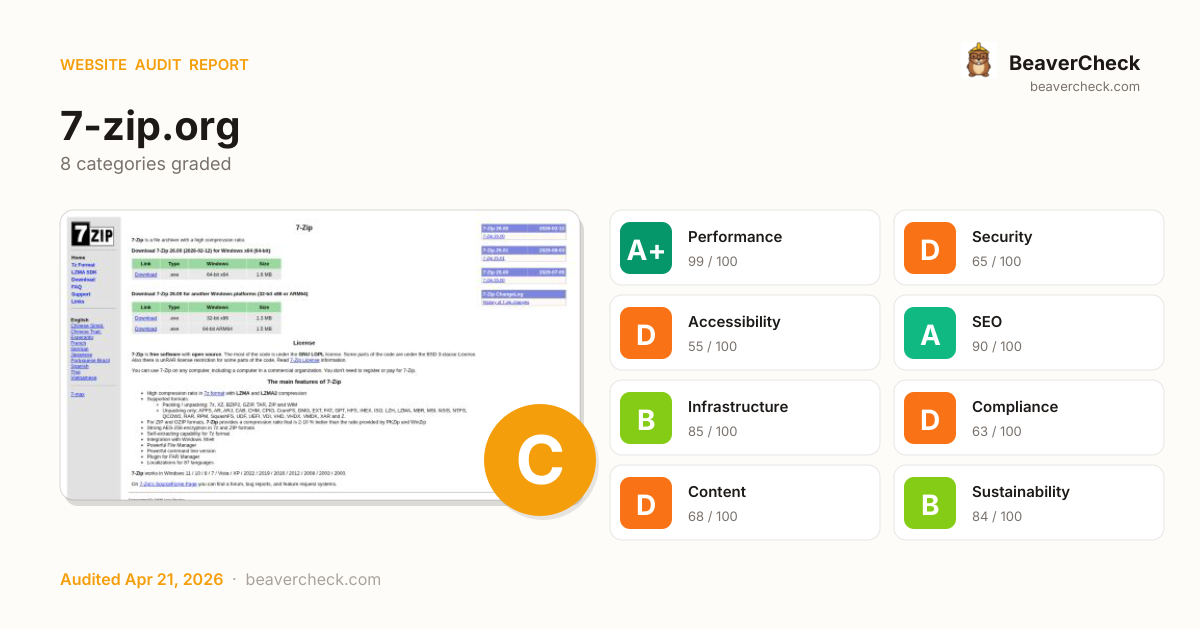
Task: Click the 7-zip.org site title
Action: click(150, 126)
